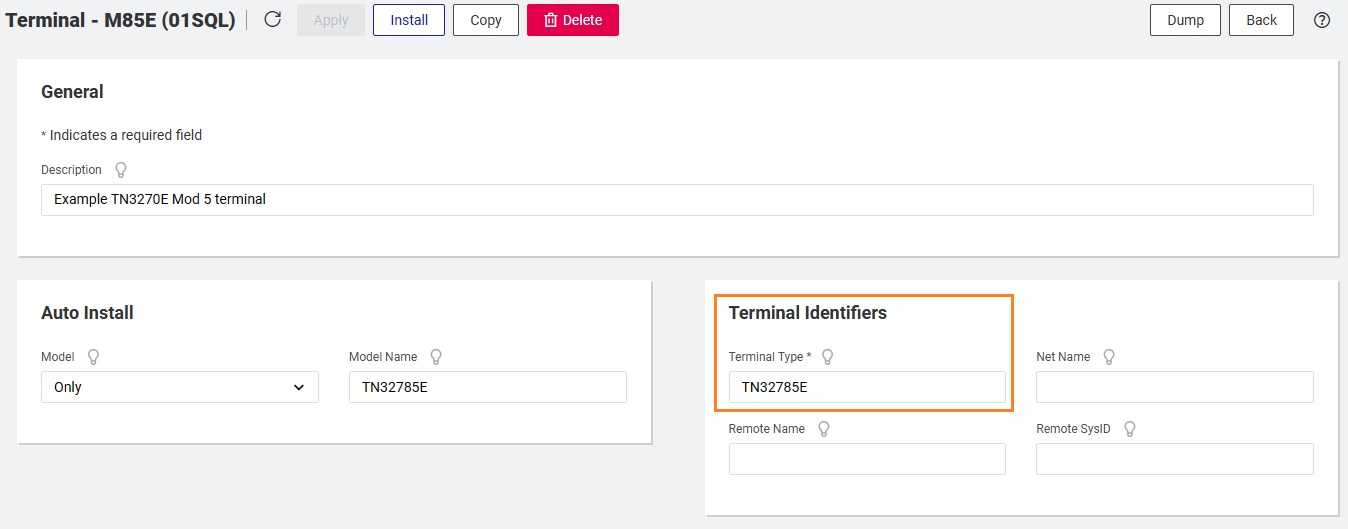This screenshot has height=529, width=1348.
Task: Show the Terminal Type lightbulb hint
Action: [x=827, y=357]
